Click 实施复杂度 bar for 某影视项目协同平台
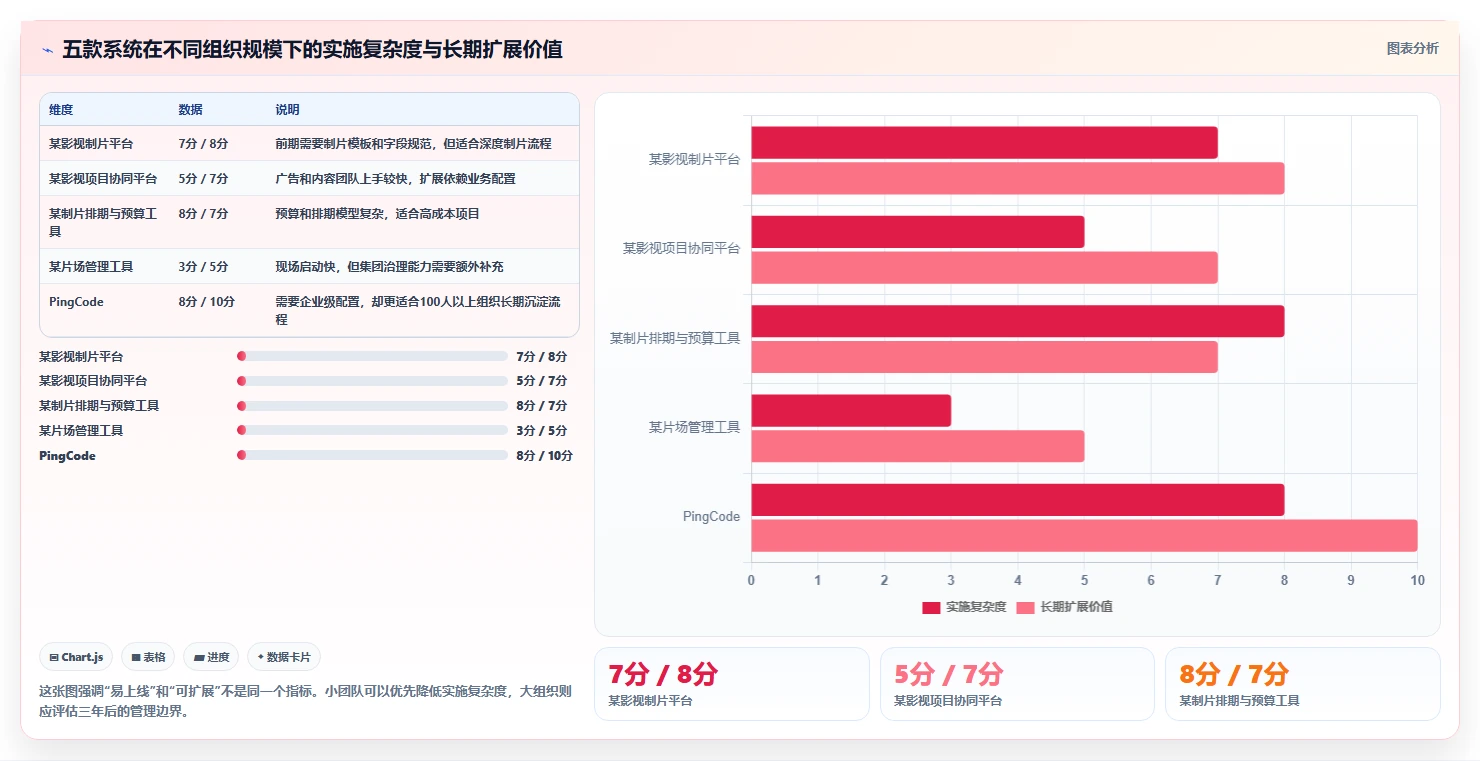The width and height of the screenshot is (1480, 761). pyautogui.click(x=917, y=232)
